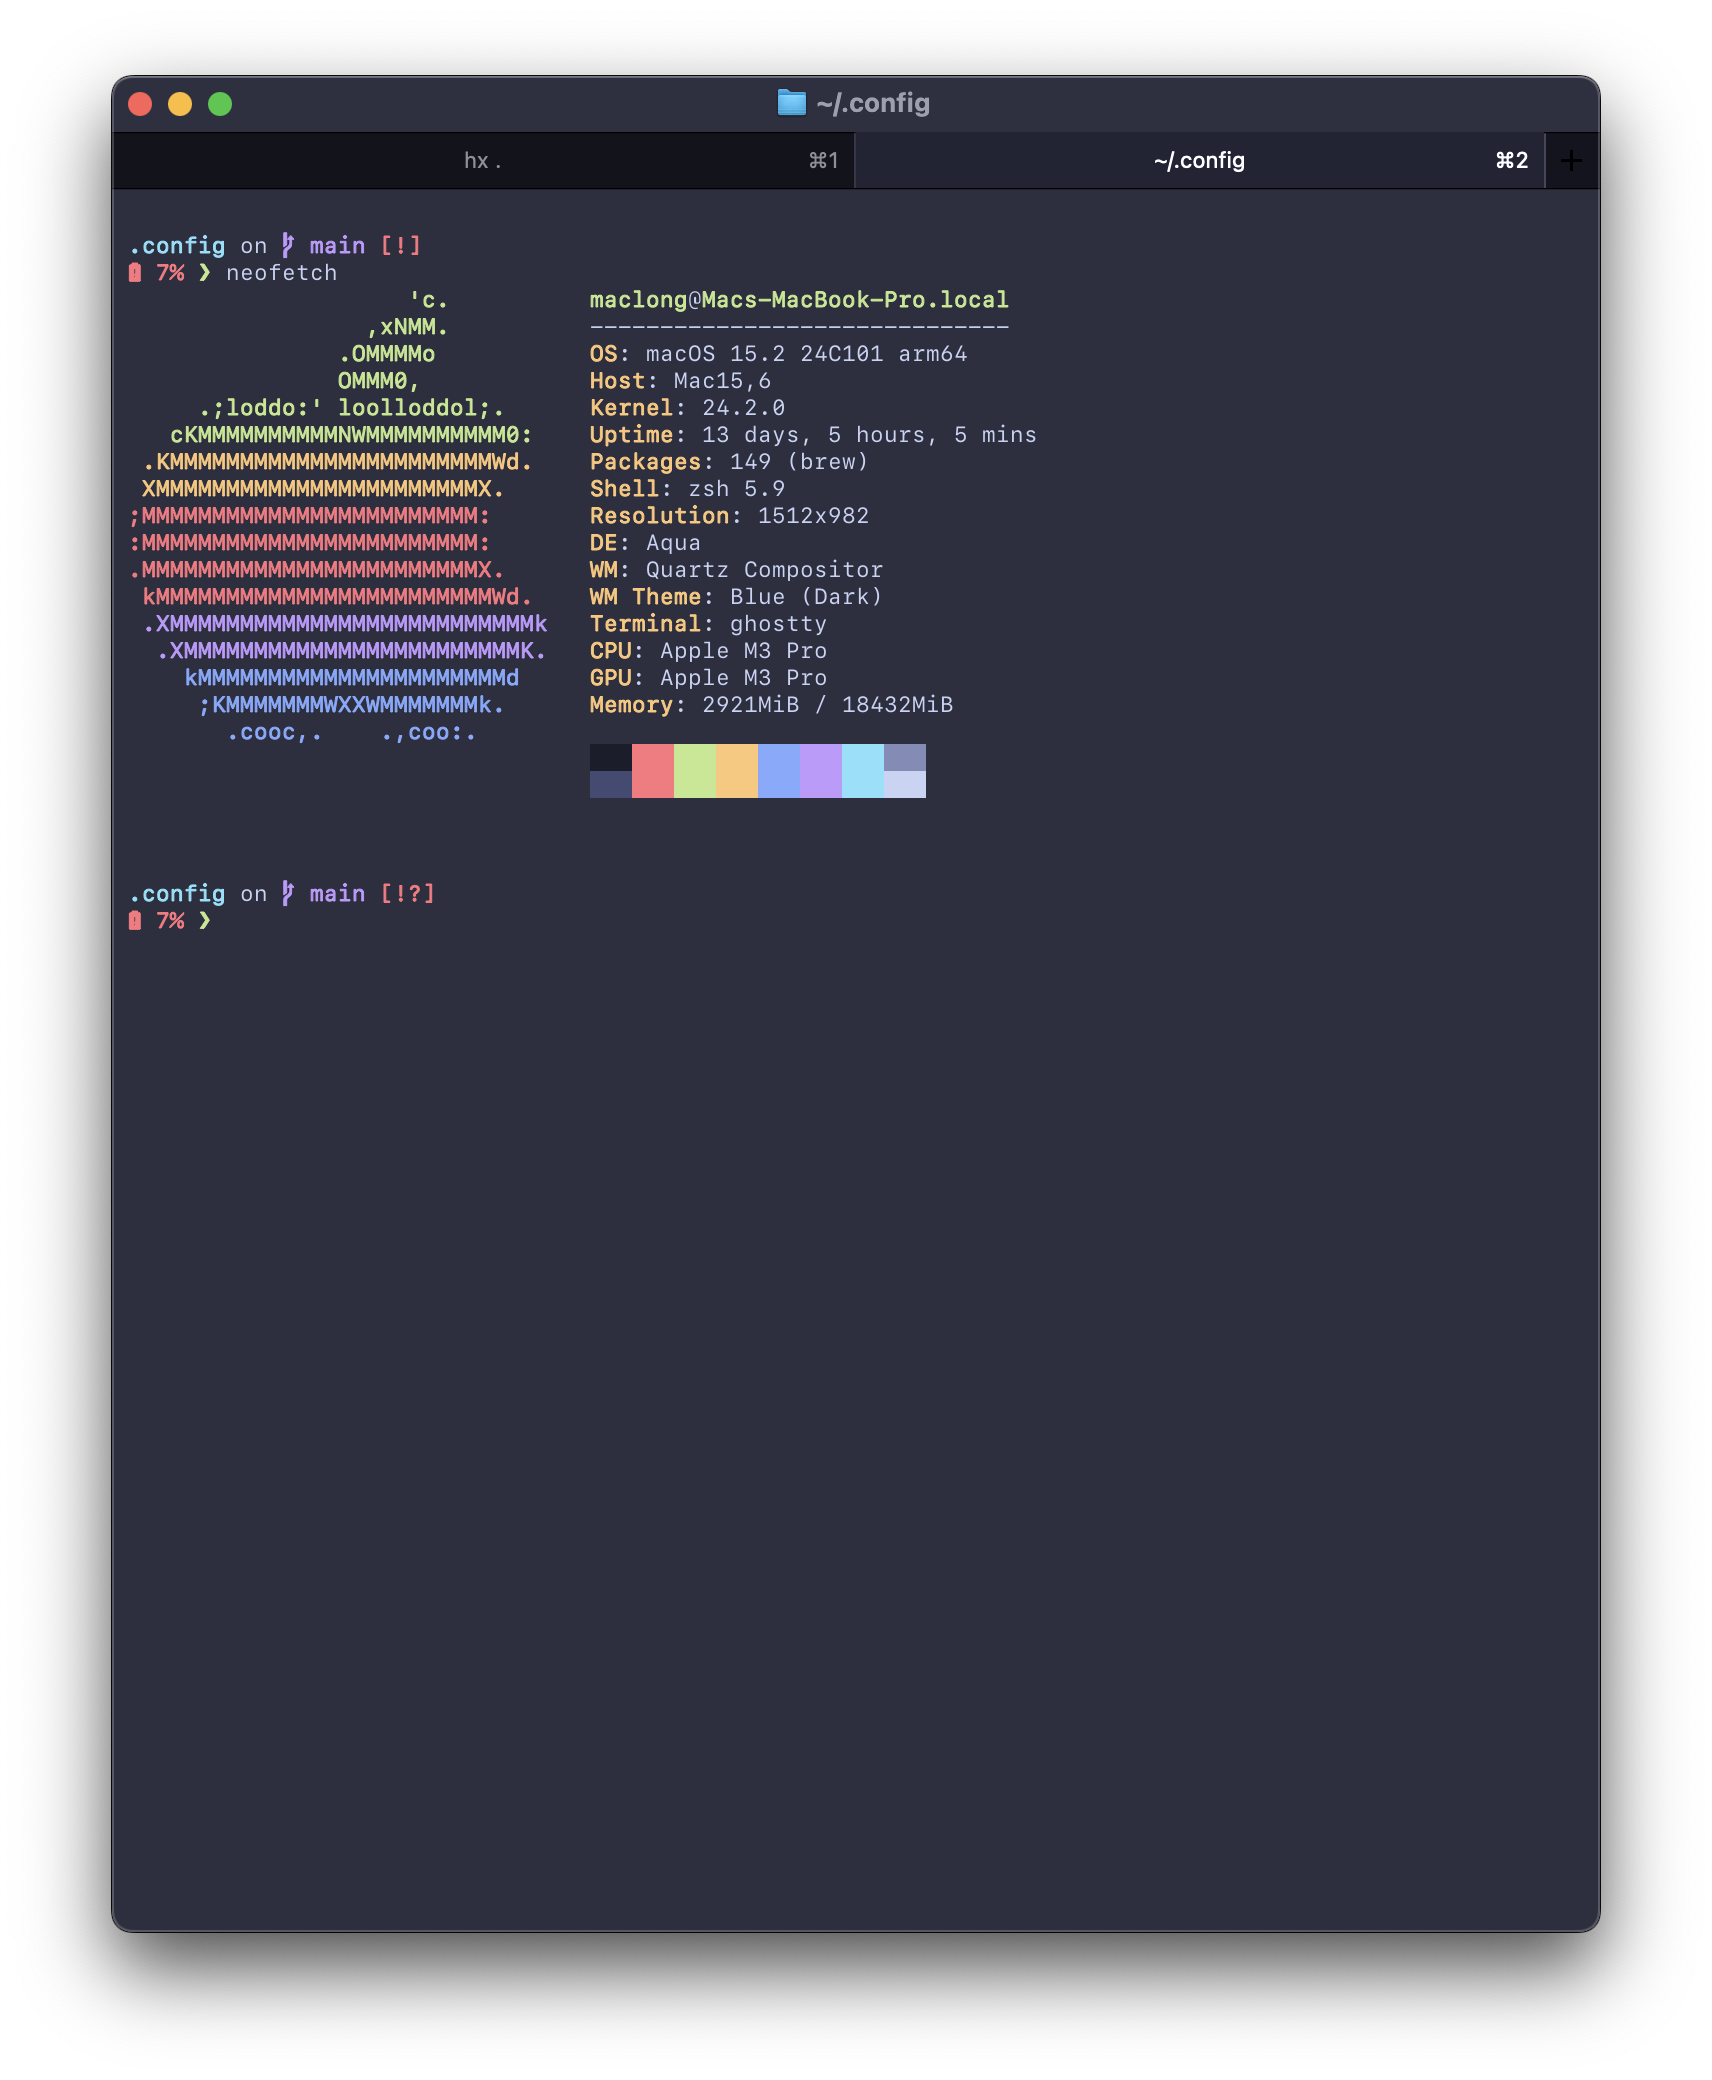The image size is (1712, 2080).
Task: Click the 'Packages: 149 (brew)' line
Action: click(x=729, y=462)
